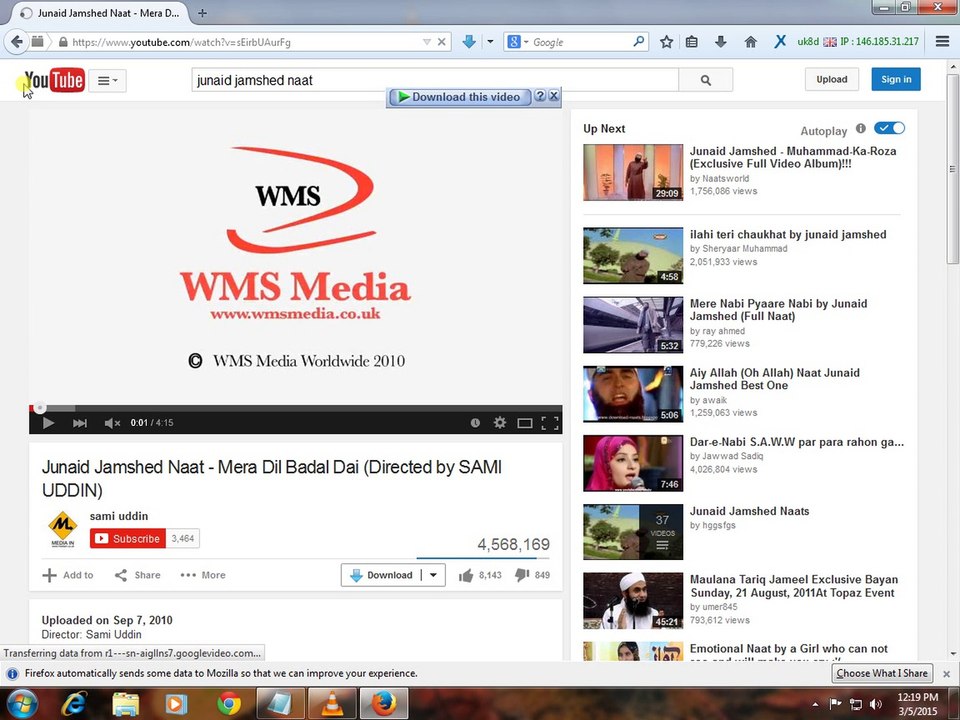The width and height of the screenshot is (960, 720).
Task: Click the Watch Later clock icon
Action: [475, 422]
